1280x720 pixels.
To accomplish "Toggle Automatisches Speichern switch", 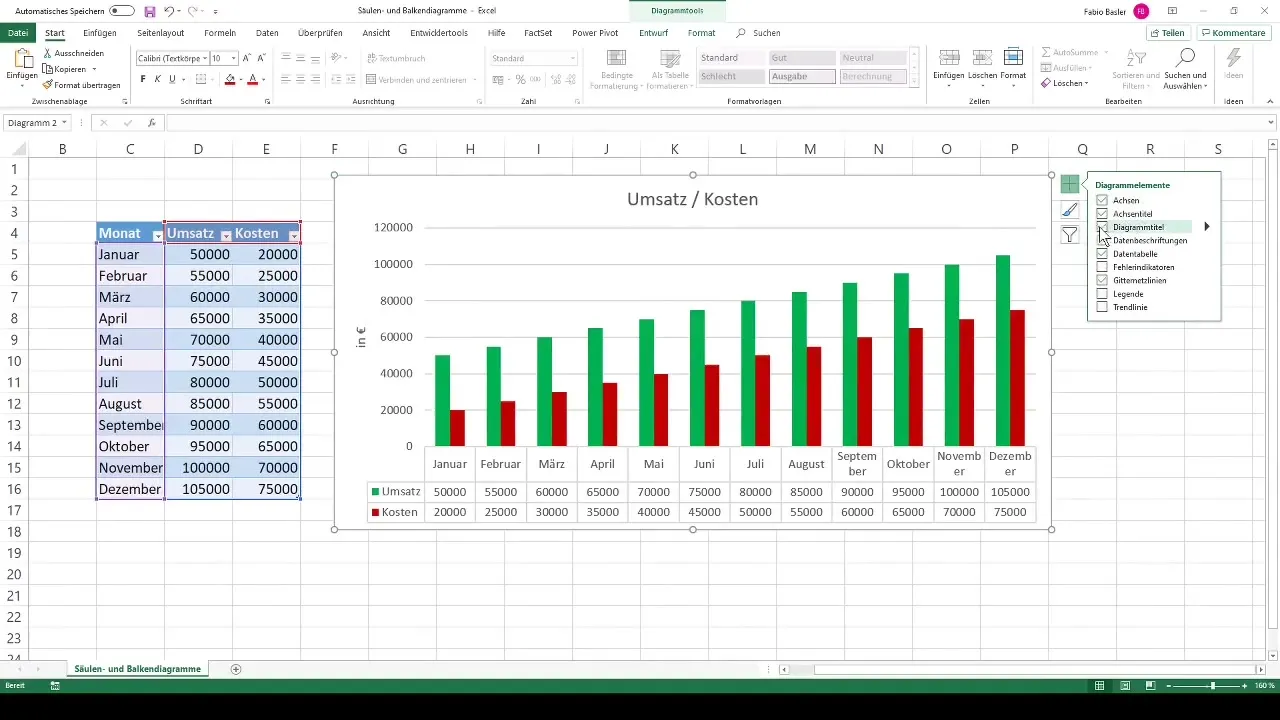I will click(122, 11).
